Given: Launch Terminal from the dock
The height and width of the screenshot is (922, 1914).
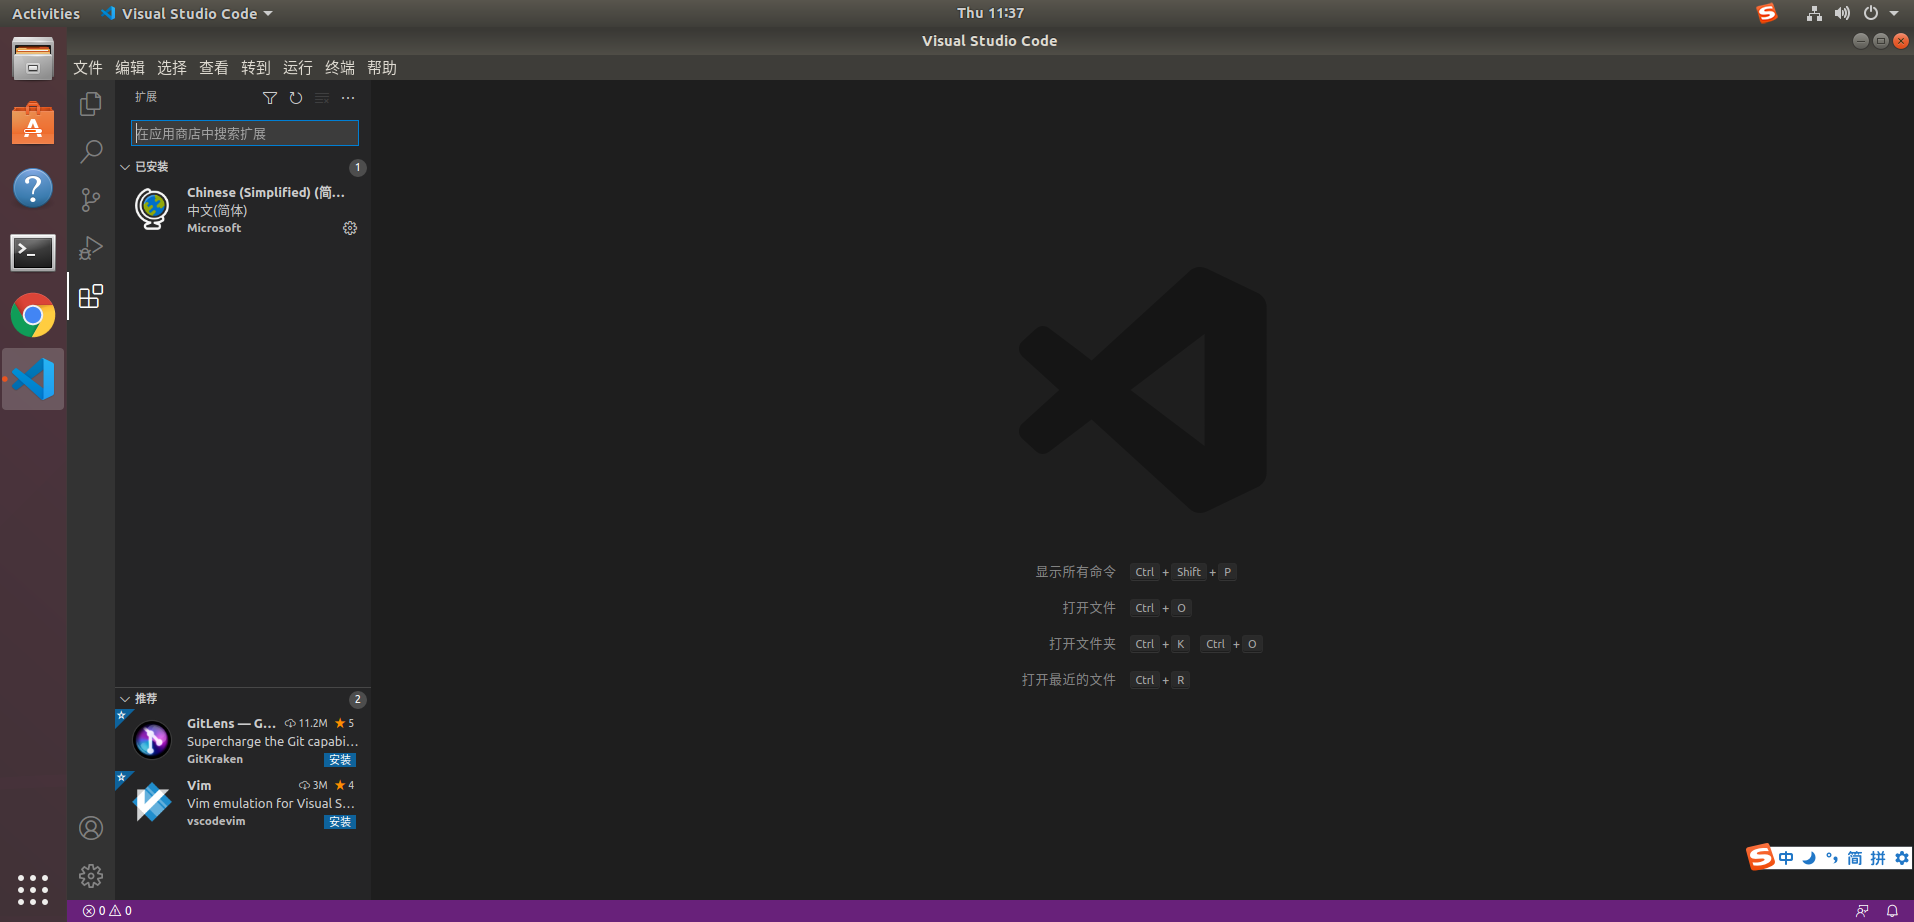Looking at the screenshot, I should coord(33,252).
